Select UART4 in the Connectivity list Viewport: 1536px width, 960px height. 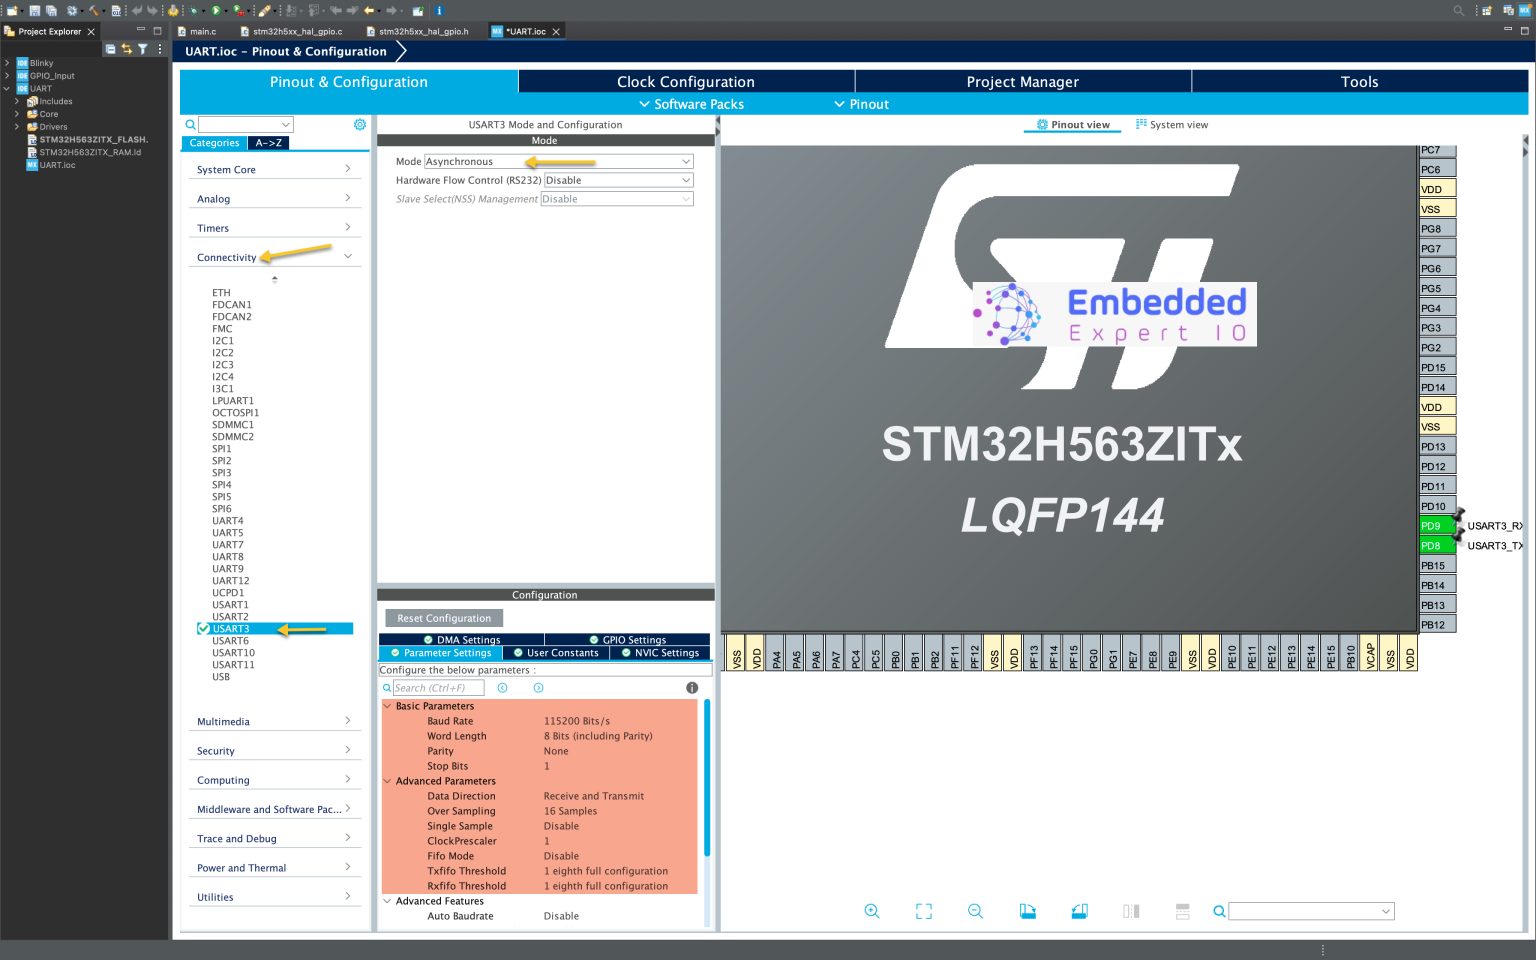(227, 521)
